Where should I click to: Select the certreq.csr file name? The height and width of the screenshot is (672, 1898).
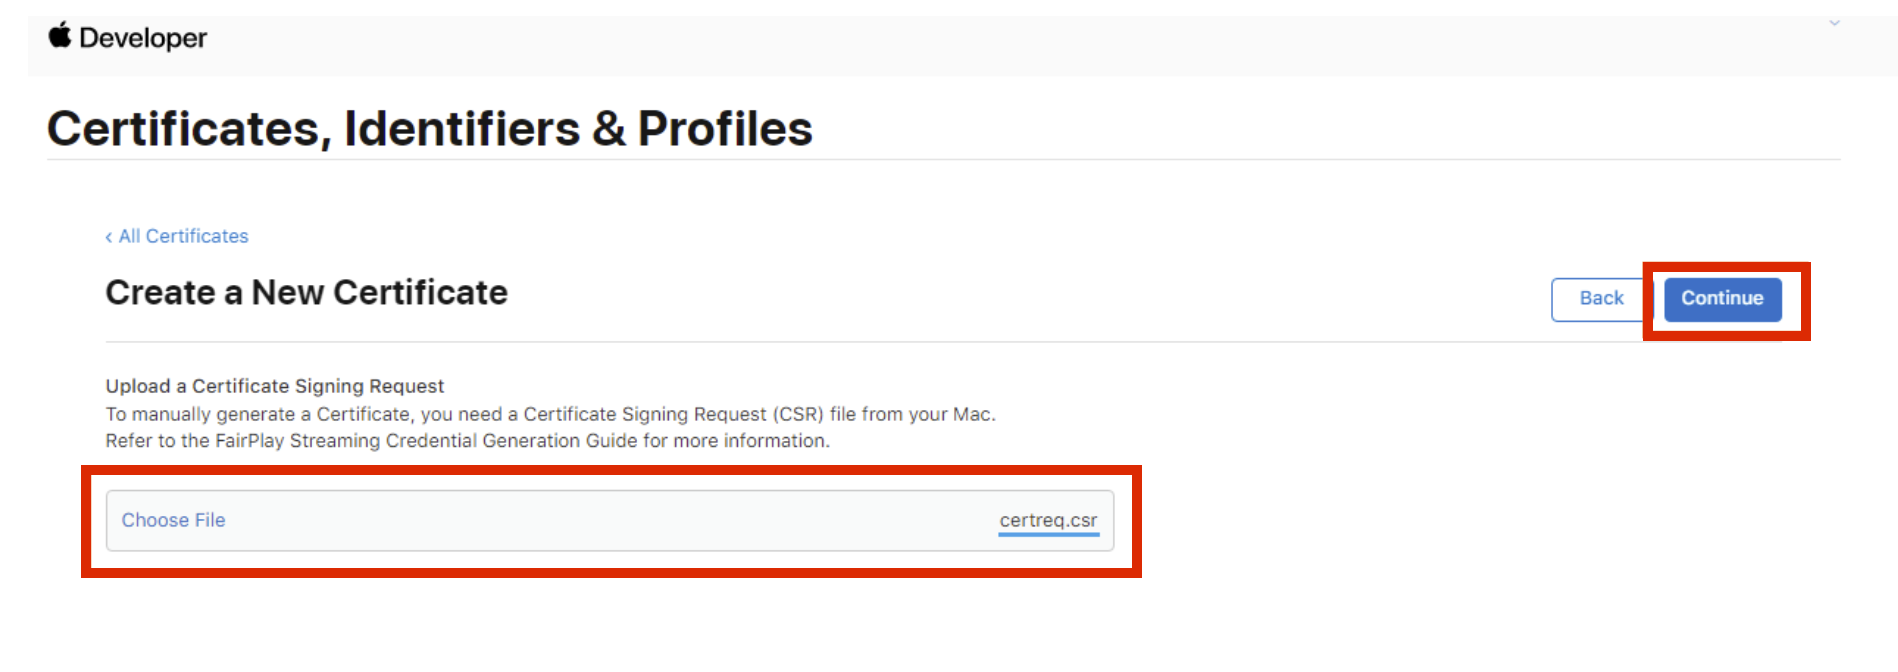click(x=1048, y=520)
